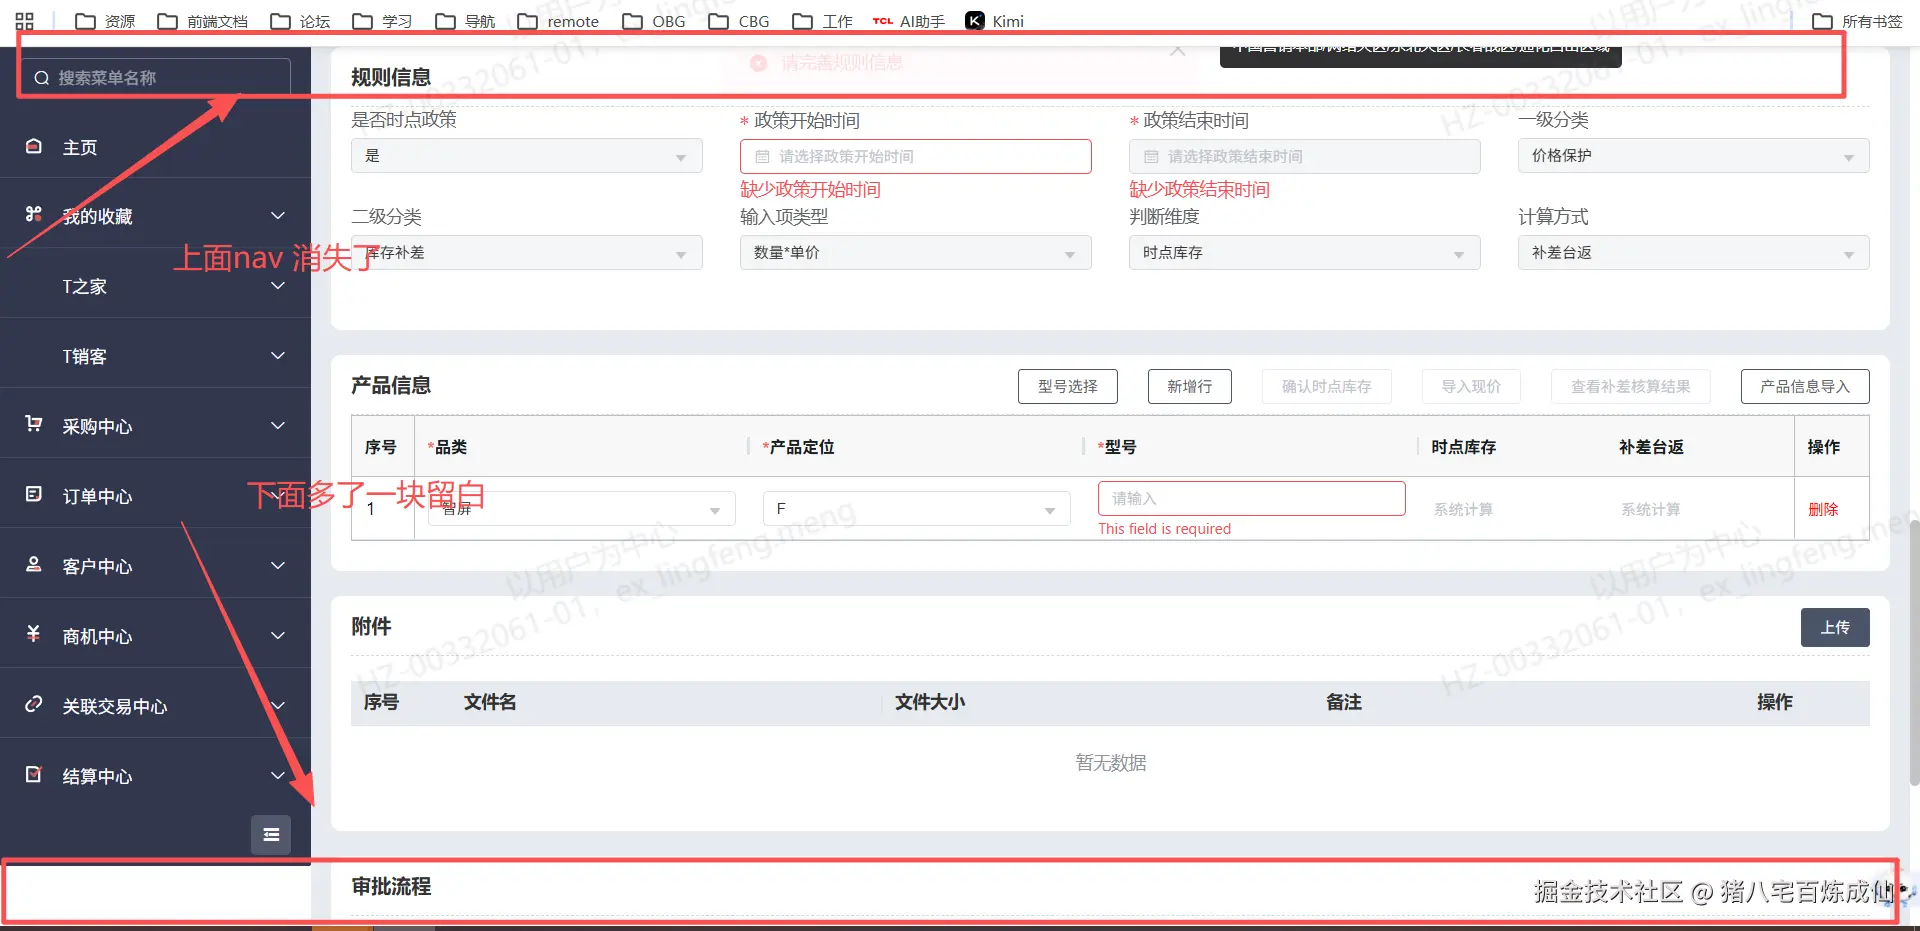This screenshot has width=1920, height=931.
Task: Open the TCL AI助手 bookmark
Action: 908,21
